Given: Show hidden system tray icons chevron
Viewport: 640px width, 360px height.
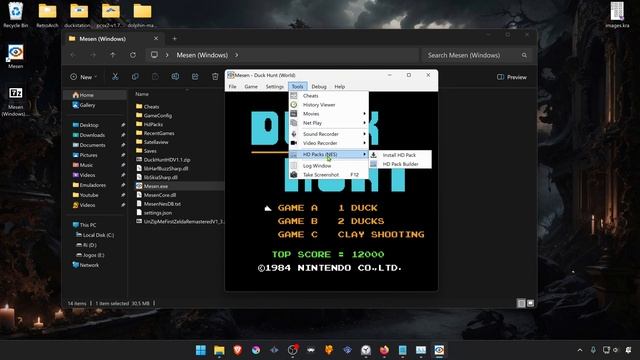Looking at the screenshot, I should [x=580, y=350].
